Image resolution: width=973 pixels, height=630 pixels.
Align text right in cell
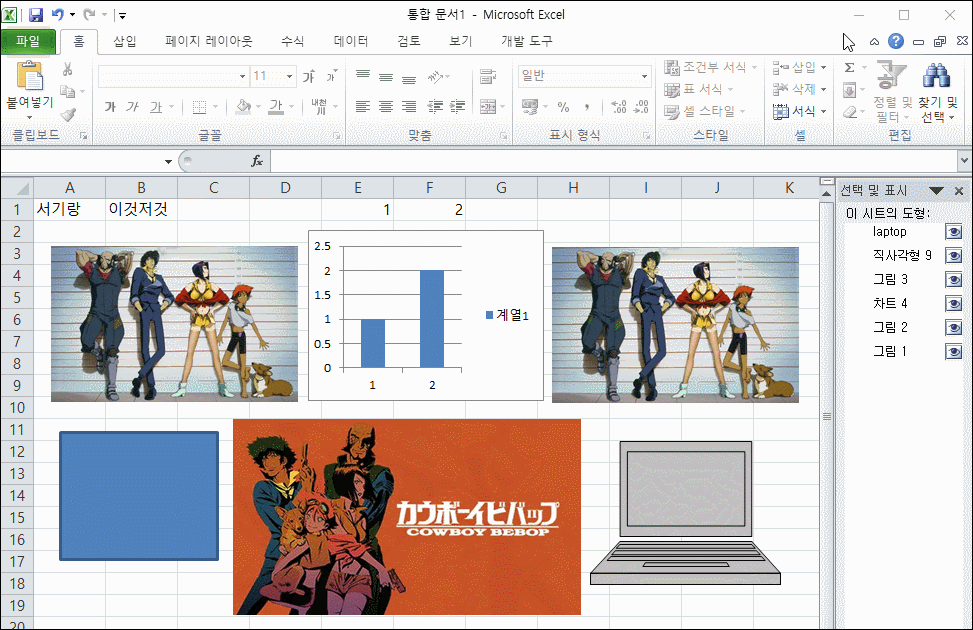[x=409, y=107]
